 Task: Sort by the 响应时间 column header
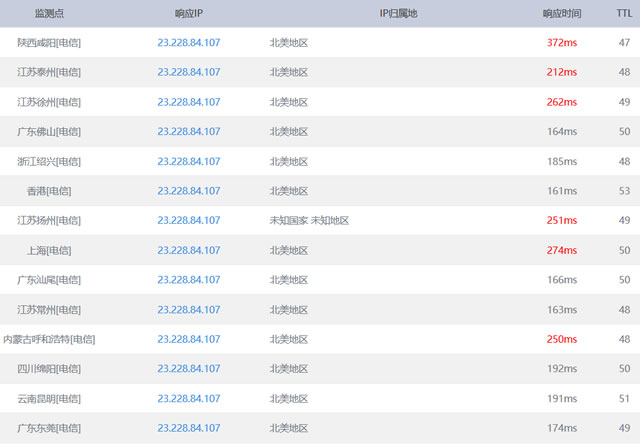[562, 14]
